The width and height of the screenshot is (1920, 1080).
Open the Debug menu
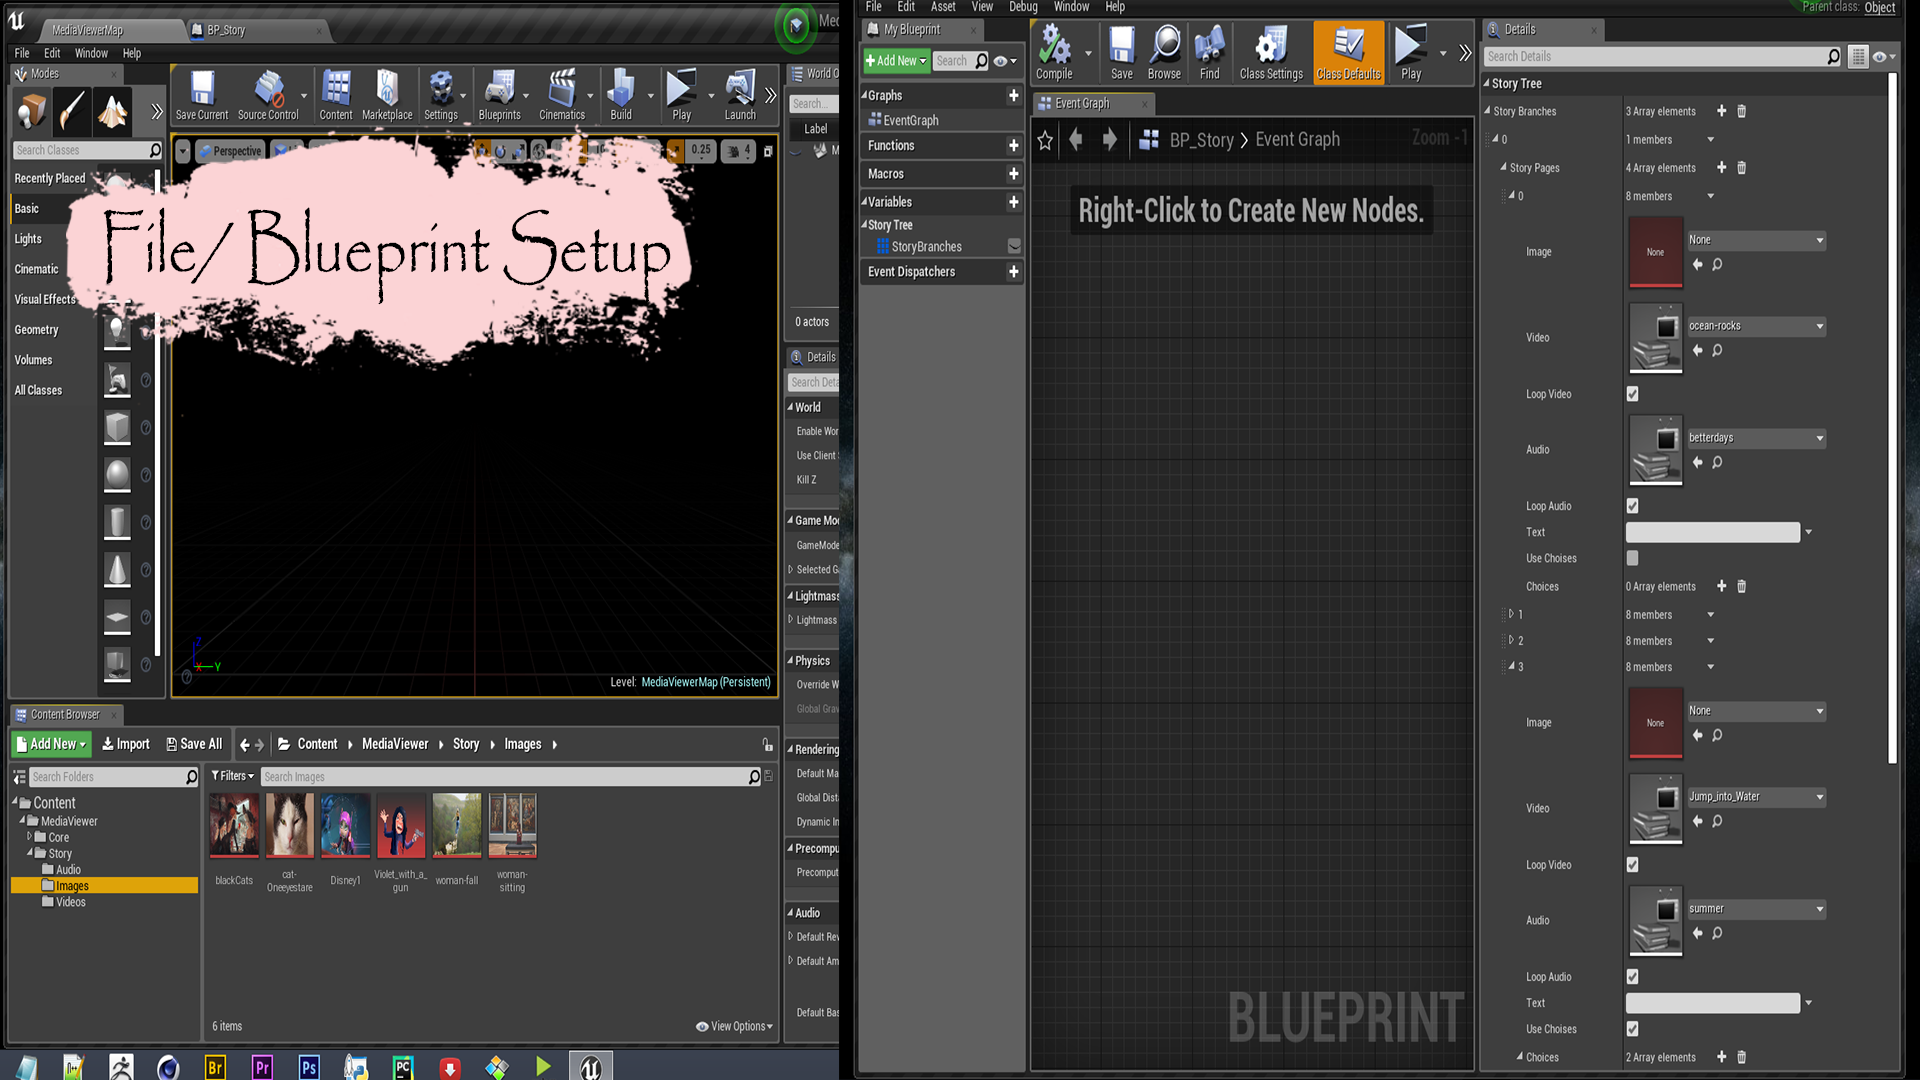pyautogui.click(x=1023, y=7)
